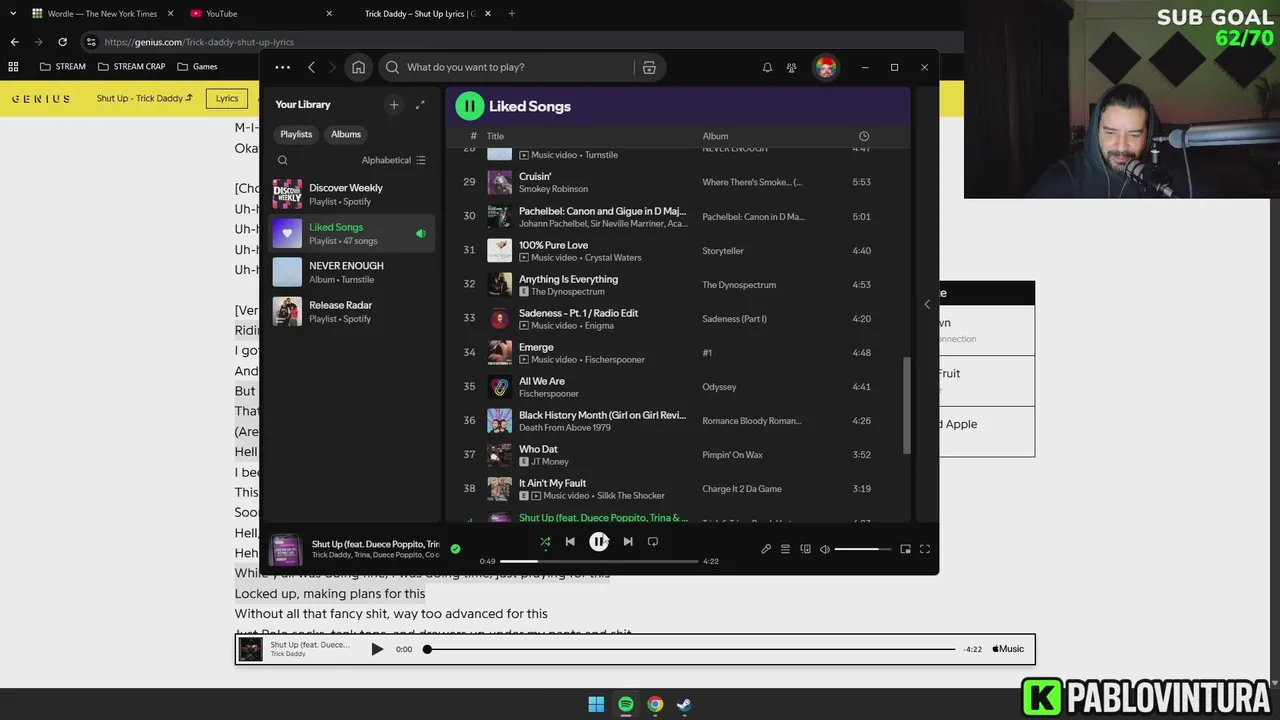This screenshot has width=1280, height=720.
Task: Sort tracks by Title column
Action: click(x=495, y=136)
